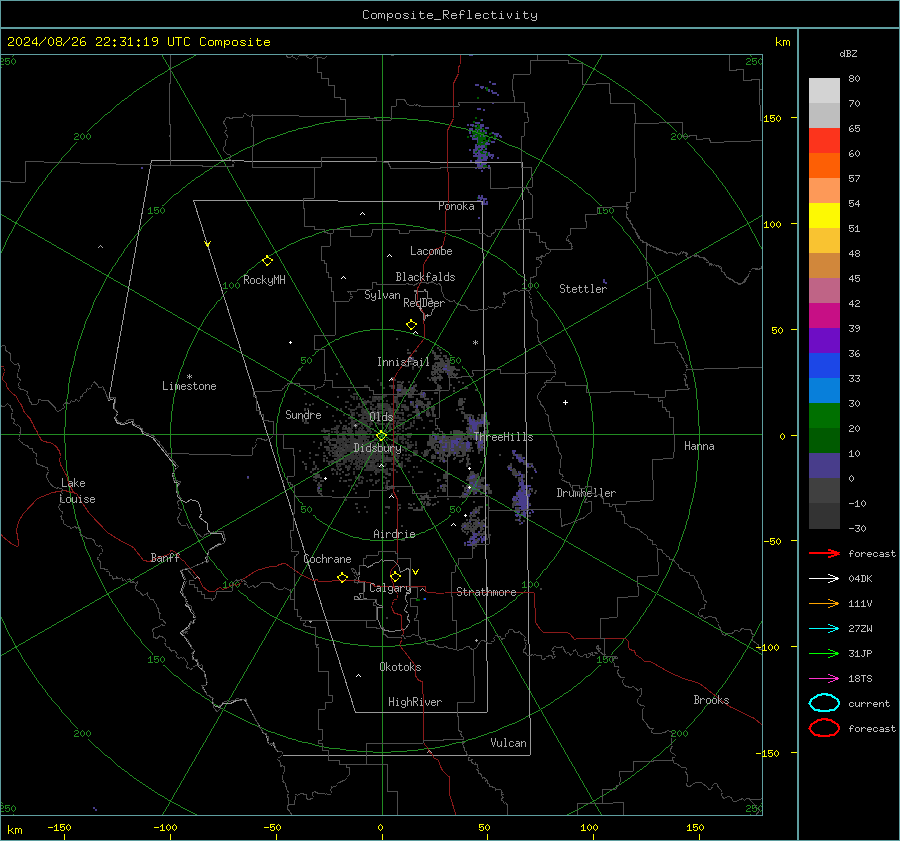
Task: Click the purple echo cluster north of Ponoka
Action: (481, 144)
